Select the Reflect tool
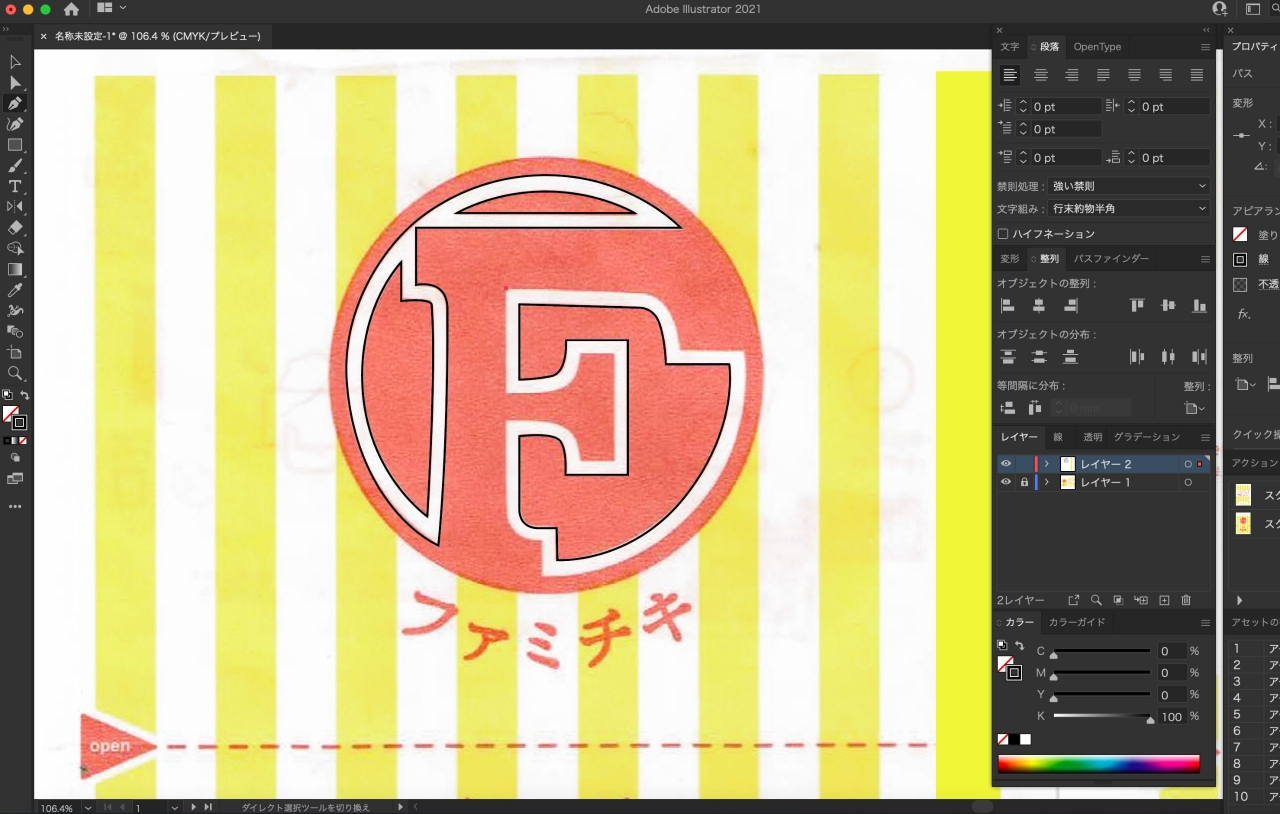 pyautogui.click(x=15, y=207)
